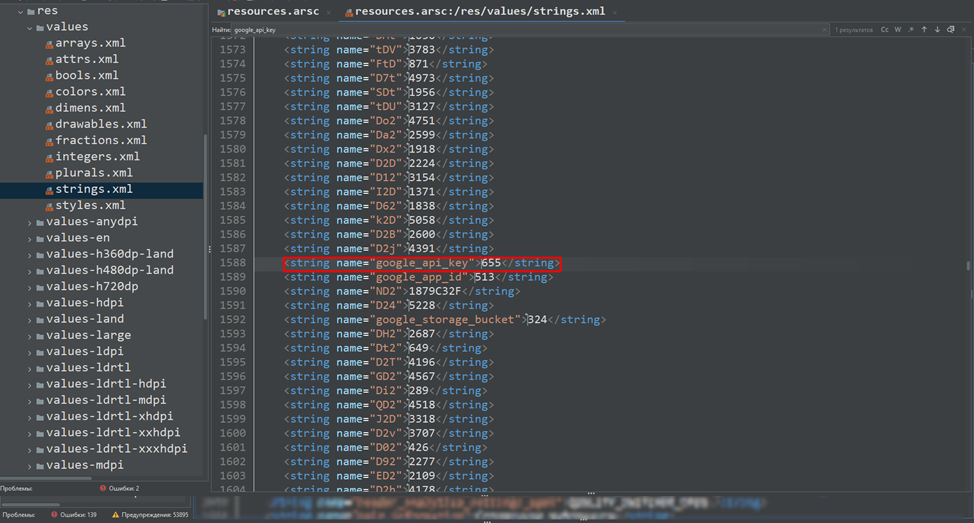The height and width of the screenshot is (523, 974).
Task: Click the select all occurrences icon in search bar
Action: [x=950, y=30]
